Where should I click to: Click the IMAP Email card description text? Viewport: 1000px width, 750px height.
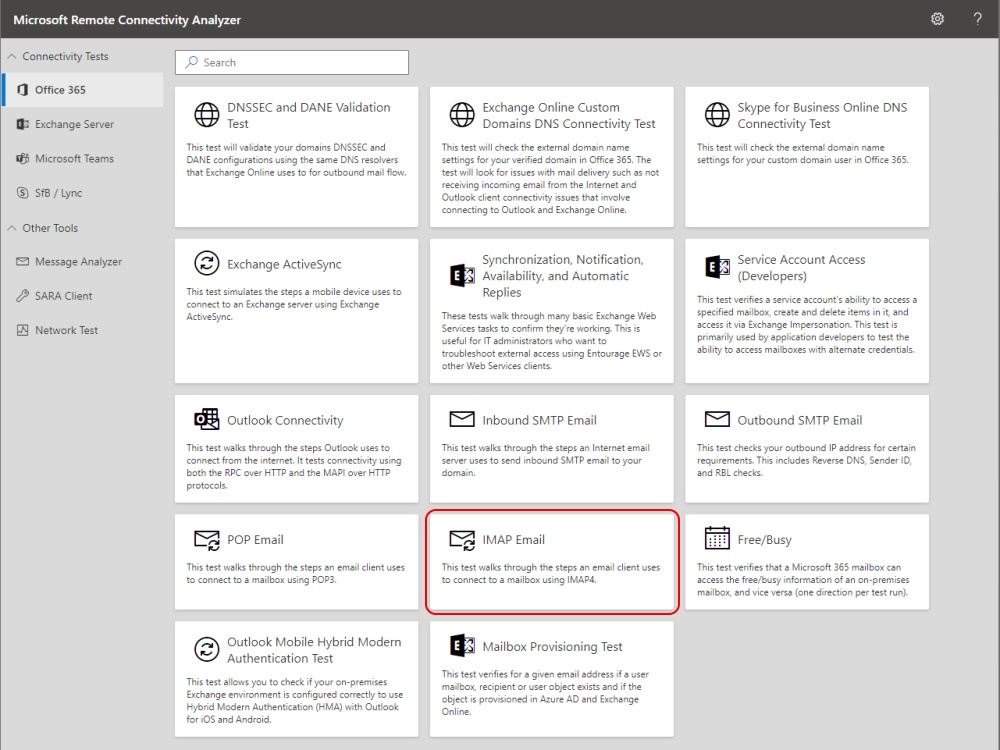tap(551, 573)
